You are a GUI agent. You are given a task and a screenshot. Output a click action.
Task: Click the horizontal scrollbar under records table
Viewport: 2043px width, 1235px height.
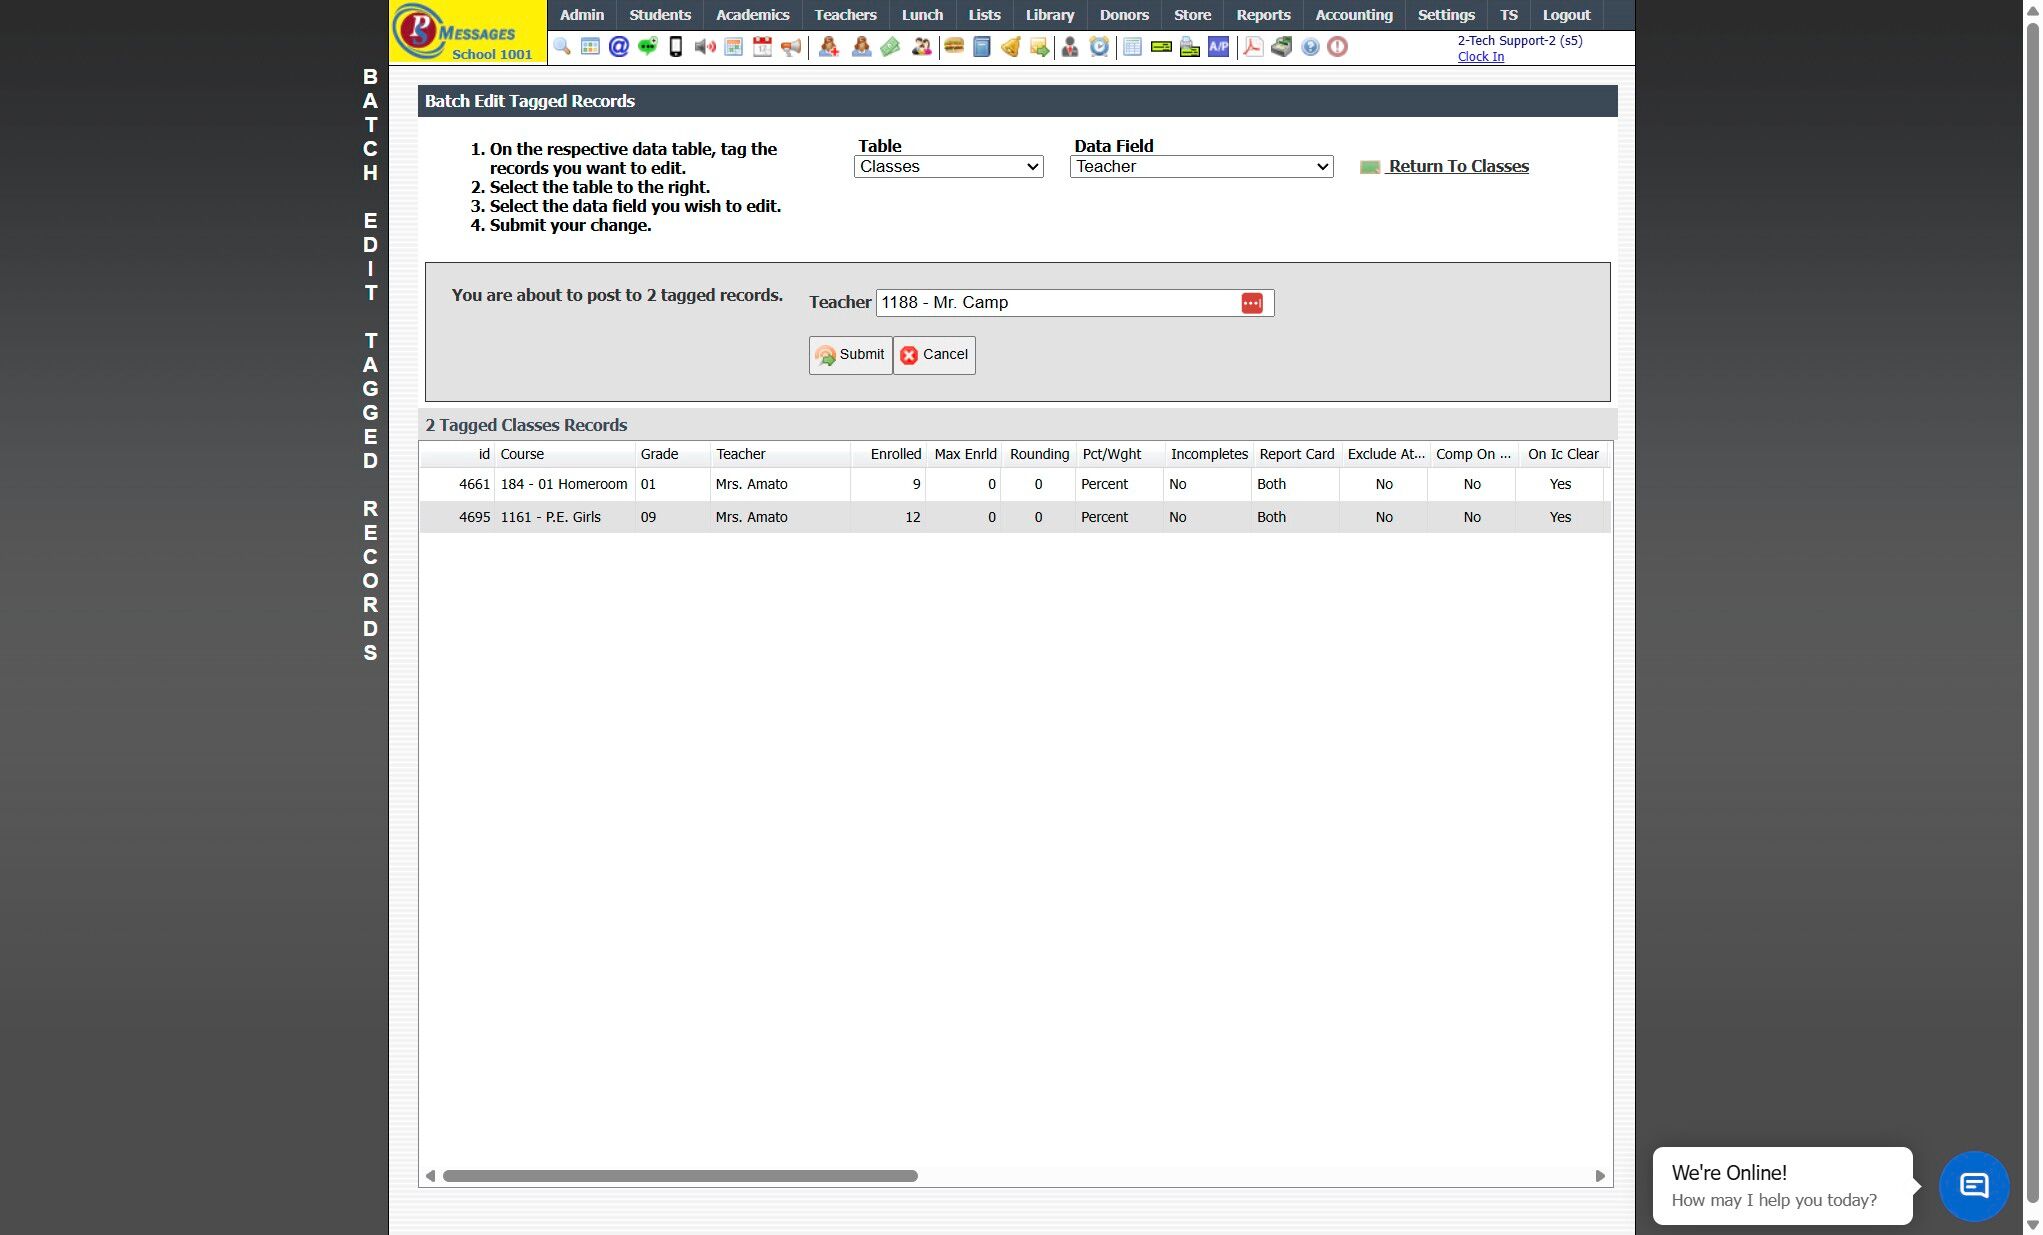[x=680, y=1176]
